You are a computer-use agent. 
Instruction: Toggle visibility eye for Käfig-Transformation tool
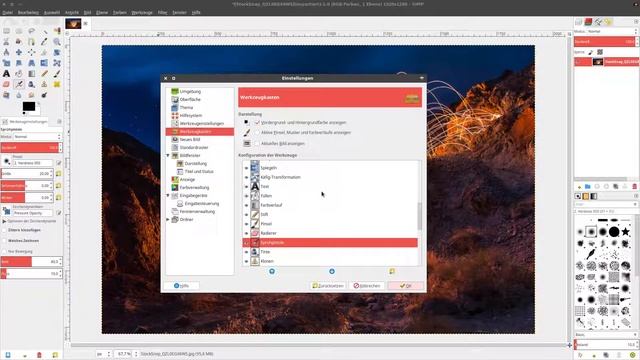coord(246,177)
